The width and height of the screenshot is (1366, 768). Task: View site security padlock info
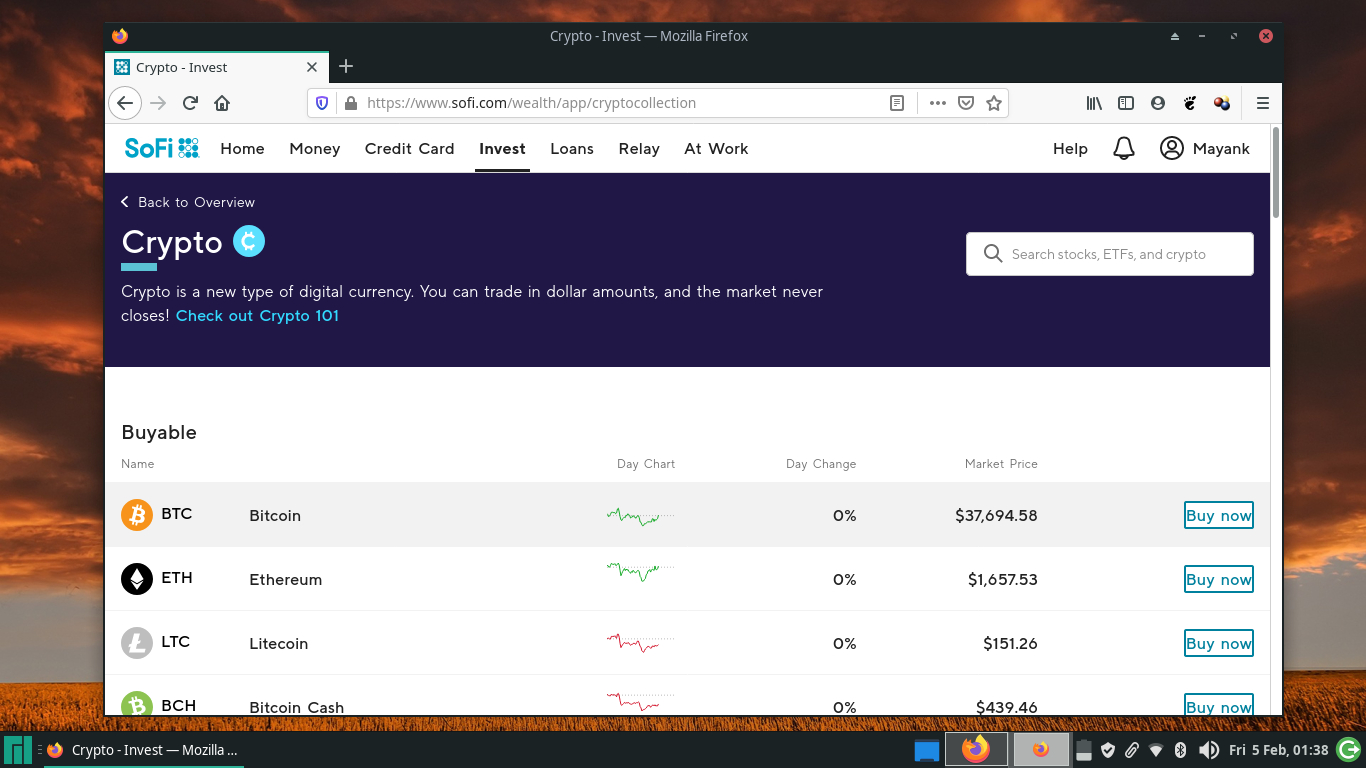click(350, 103)
